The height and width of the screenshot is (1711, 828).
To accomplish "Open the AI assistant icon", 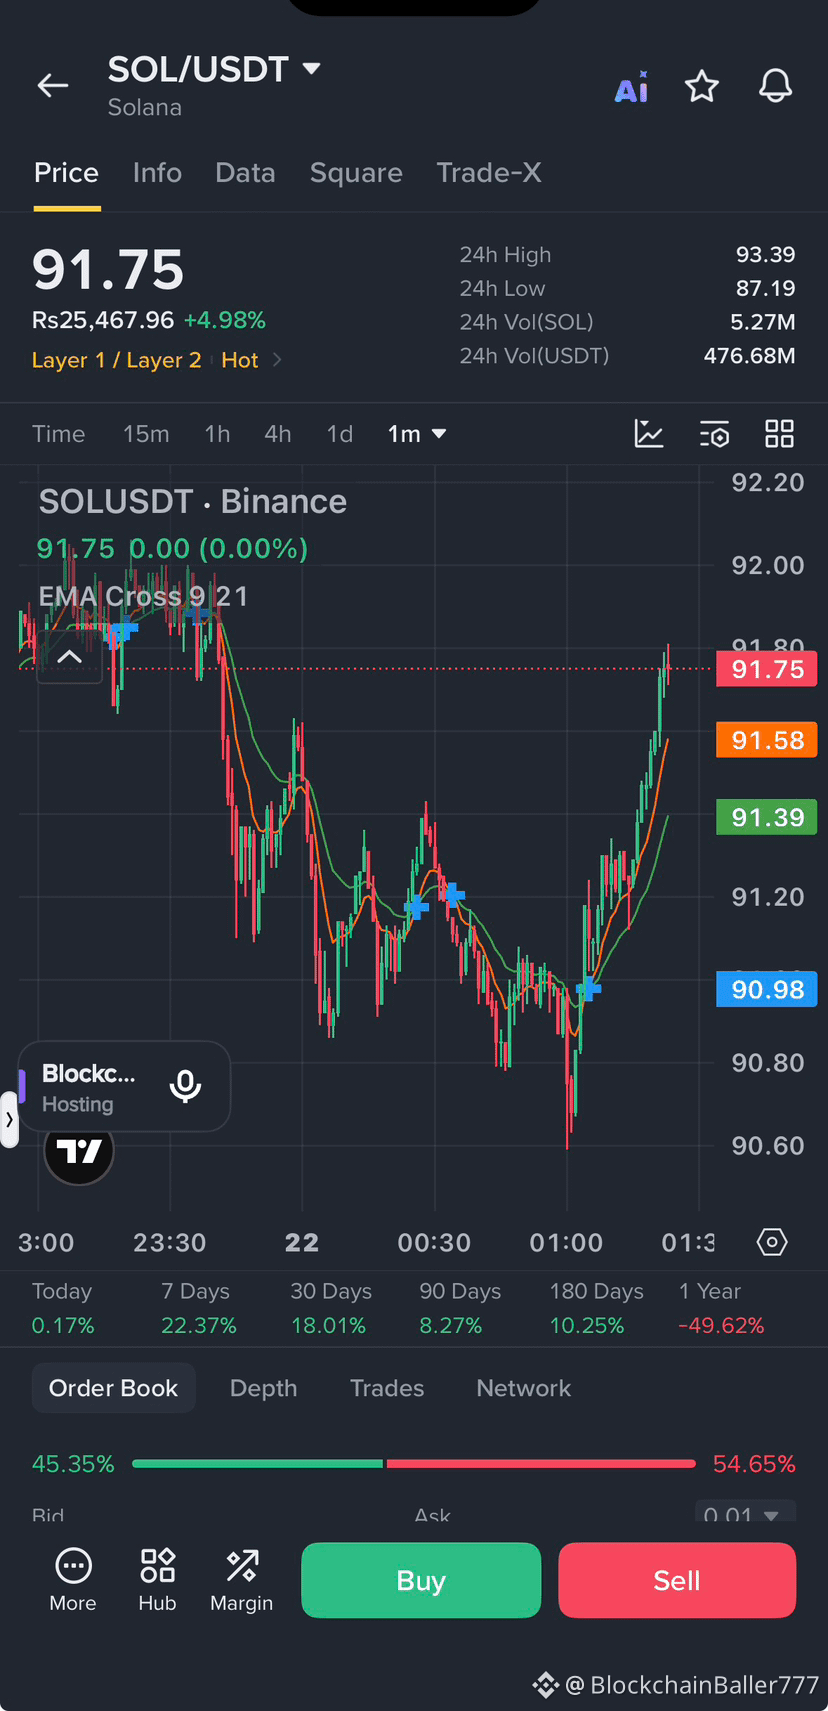I will pos(631,87).
